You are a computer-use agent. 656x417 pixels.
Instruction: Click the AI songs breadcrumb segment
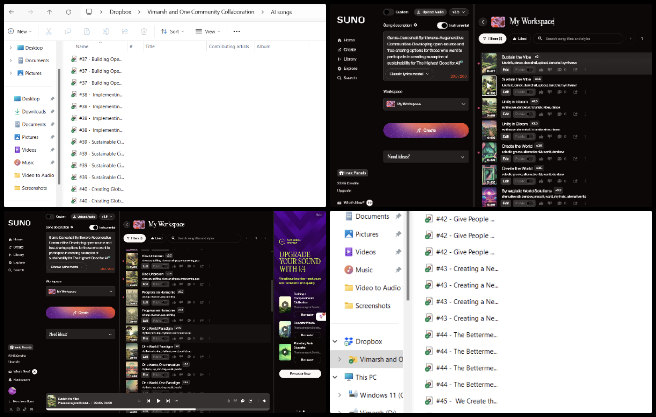point(281,12)
